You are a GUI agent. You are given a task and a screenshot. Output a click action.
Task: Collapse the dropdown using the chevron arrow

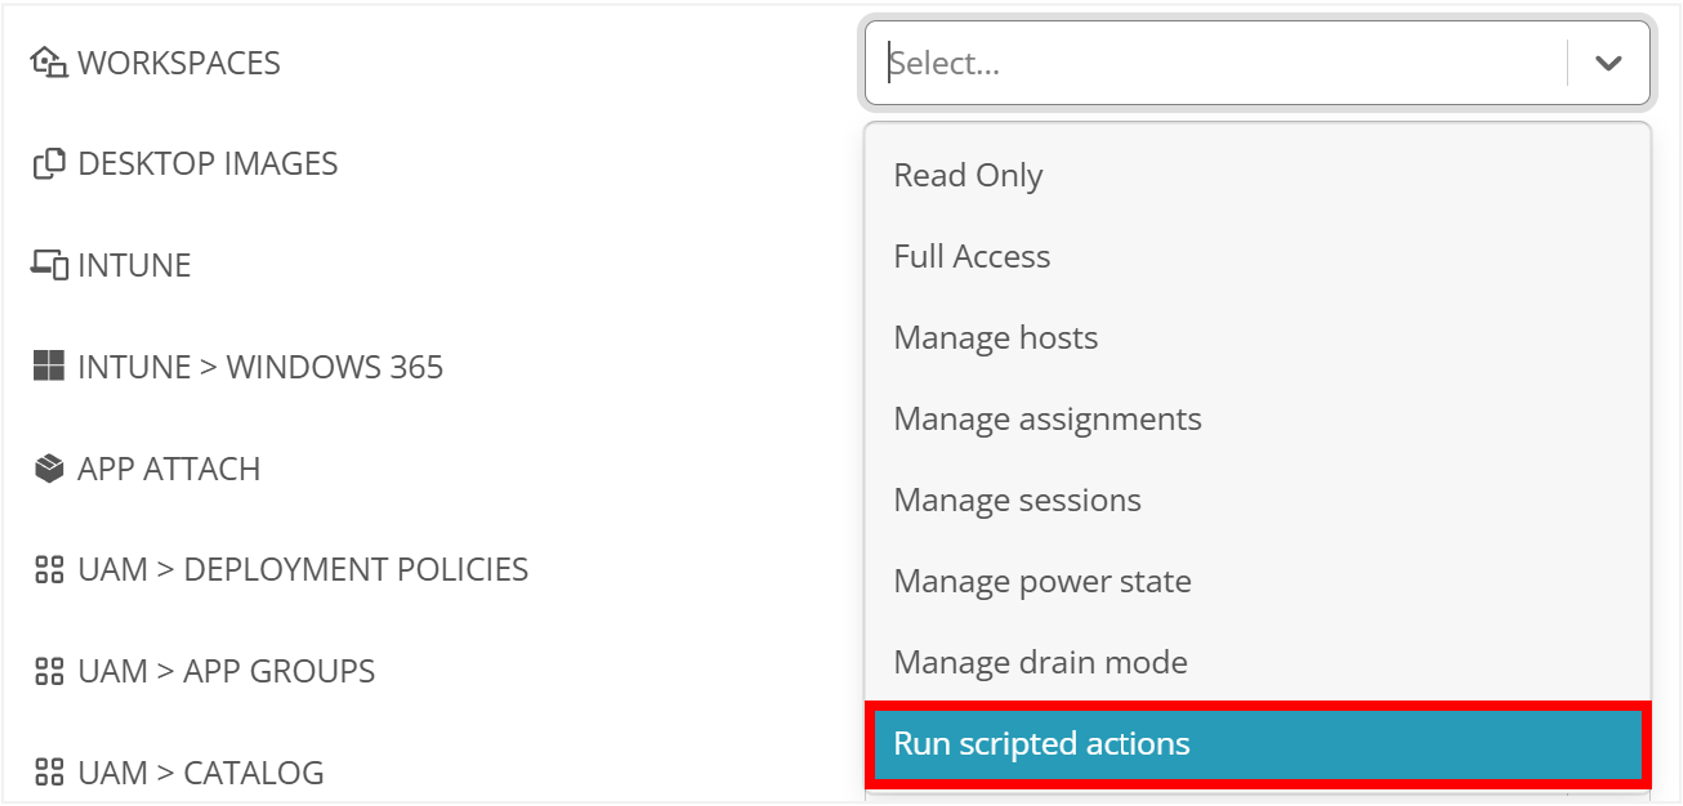(x=1607, y=63)
